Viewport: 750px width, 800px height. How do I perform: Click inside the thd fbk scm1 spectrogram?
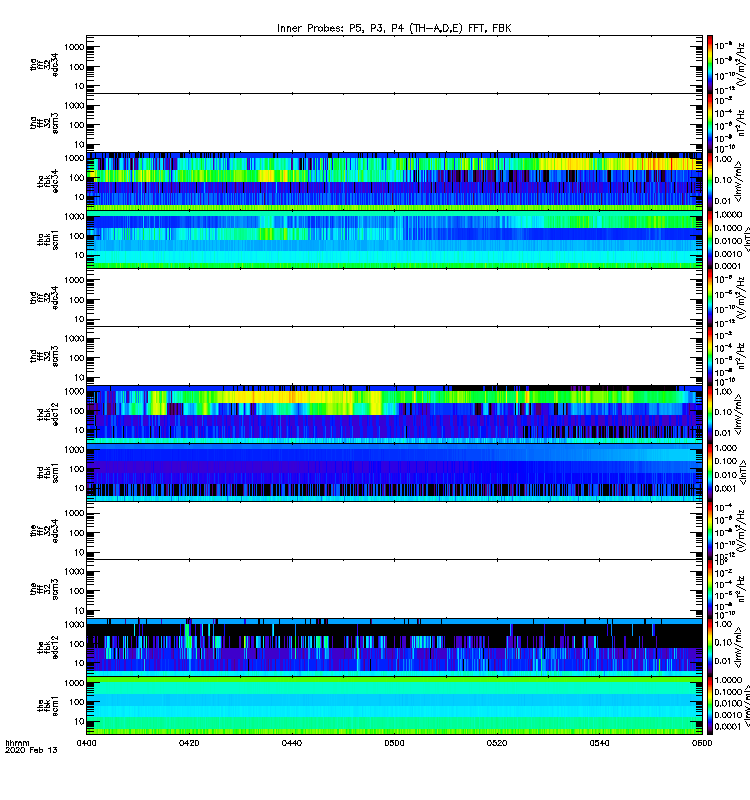click(394, 472)
